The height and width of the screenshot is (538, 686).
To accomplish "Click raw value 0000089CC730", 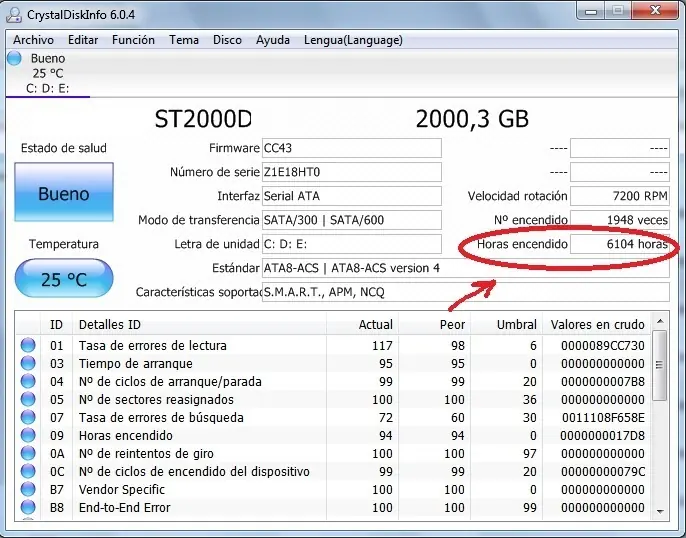I will click(x=602, y=346).
